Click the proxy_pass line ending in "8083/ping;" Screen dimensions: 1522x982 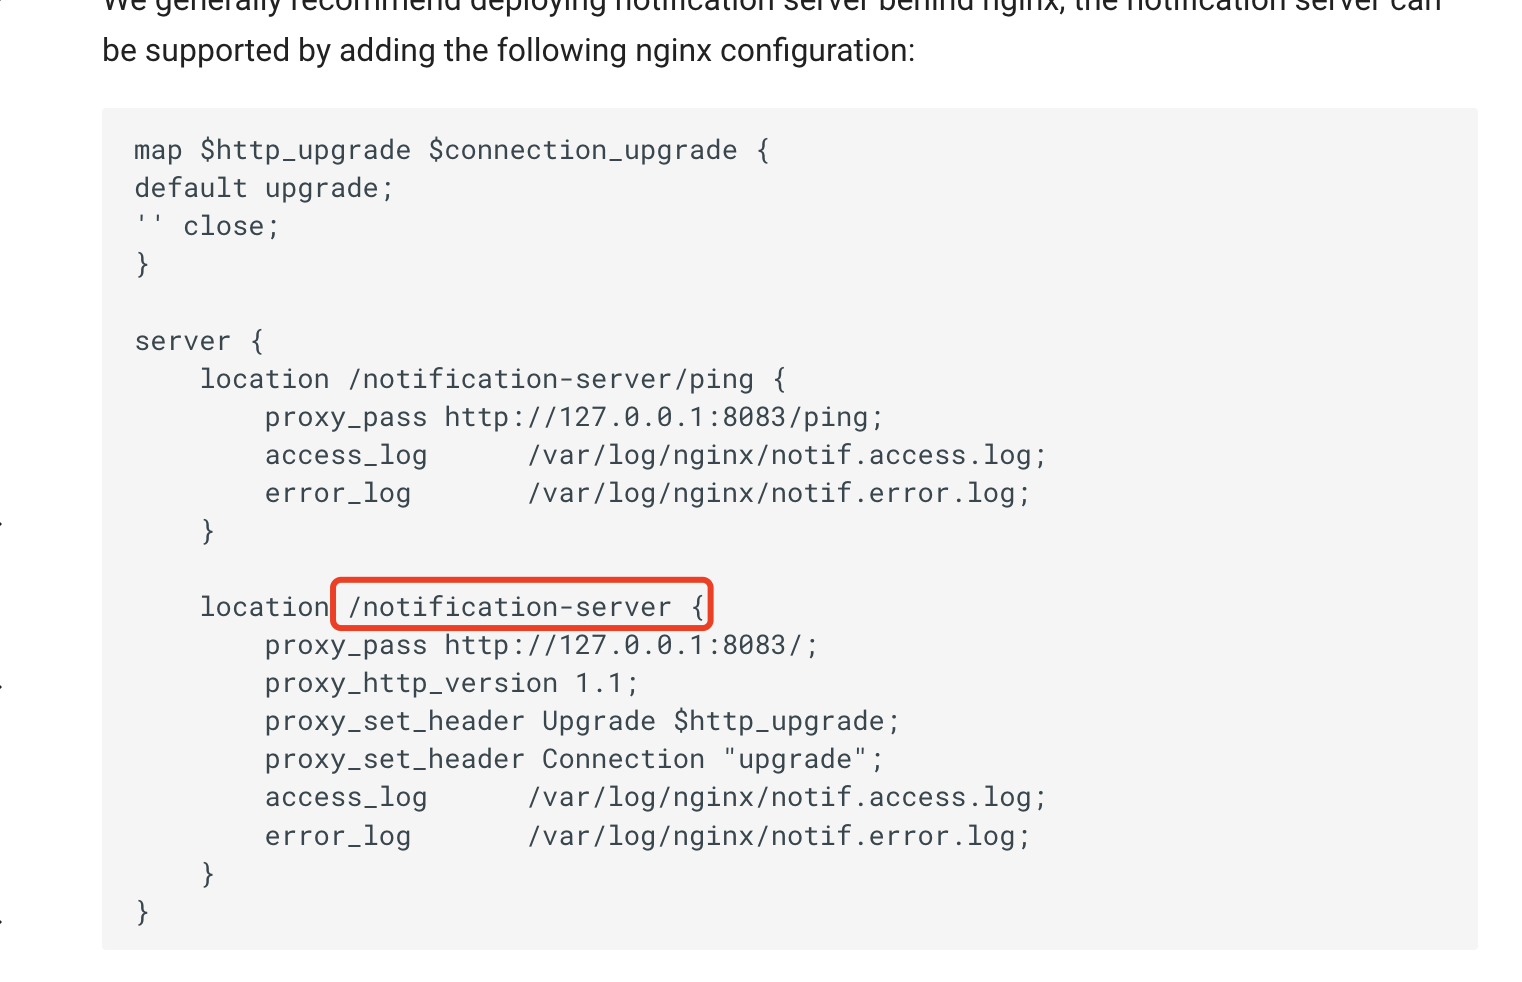coord(573,417)
